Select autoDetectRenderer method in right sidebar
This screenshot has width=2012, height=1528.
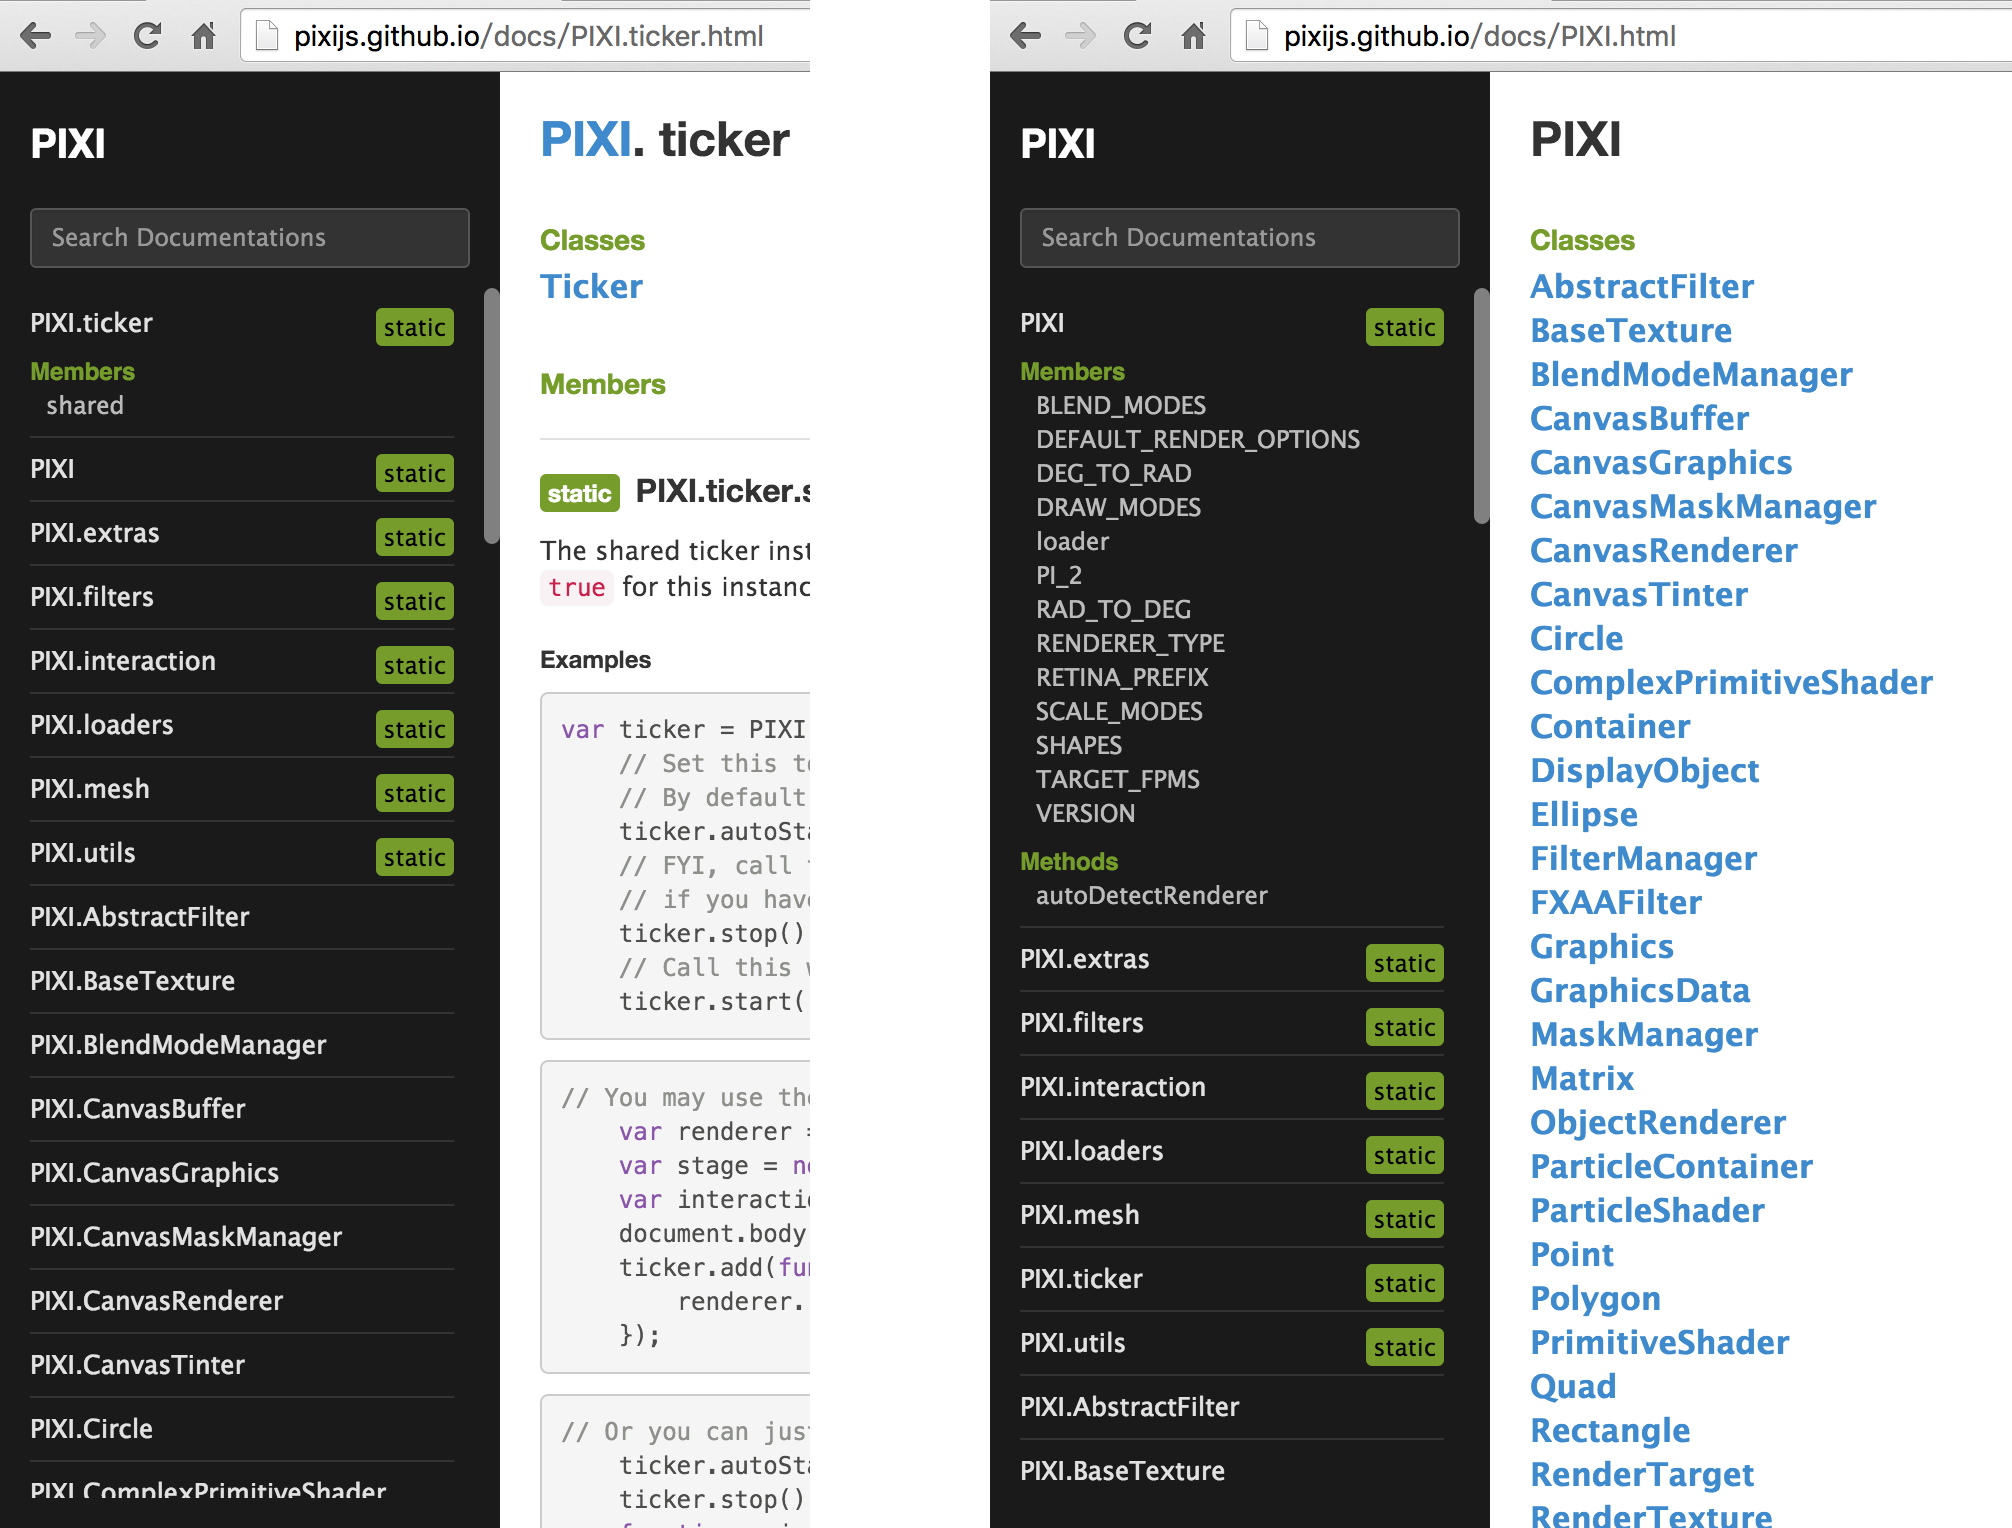[x=1152, y=896]
